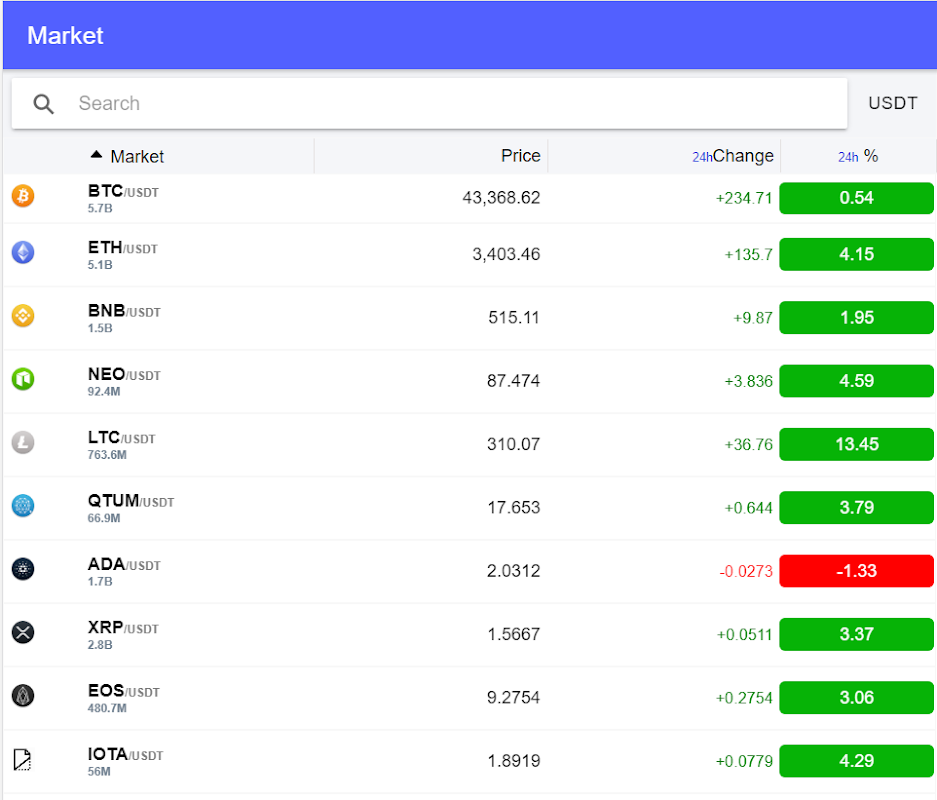Click the +0.0511 change value

(745, 634)
